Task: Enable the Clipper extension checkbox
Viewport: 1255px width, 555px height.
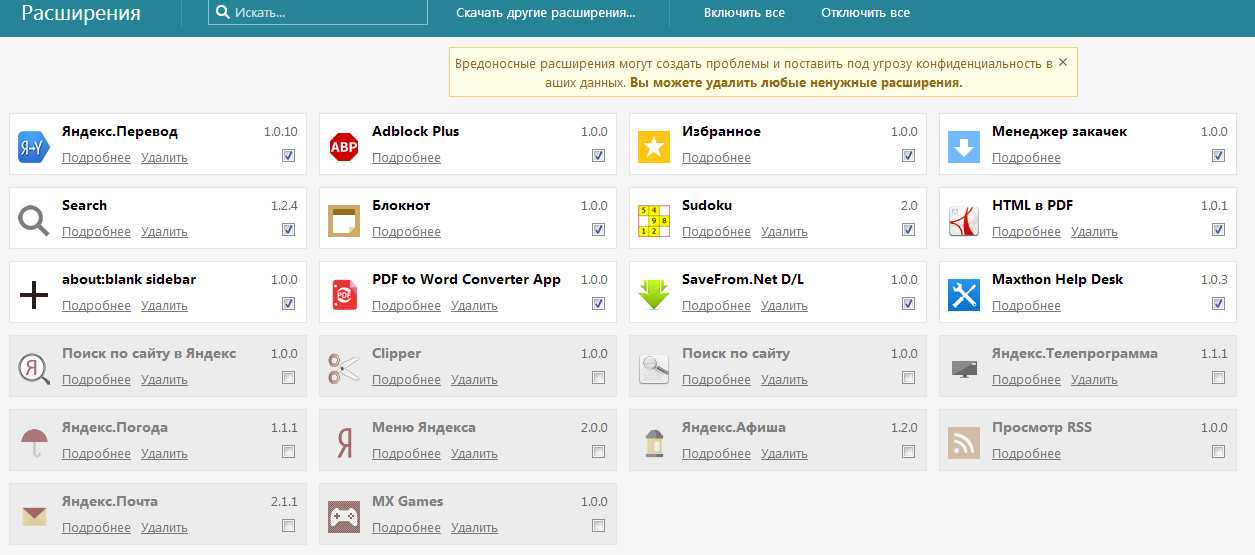Action: click(598, 378)
